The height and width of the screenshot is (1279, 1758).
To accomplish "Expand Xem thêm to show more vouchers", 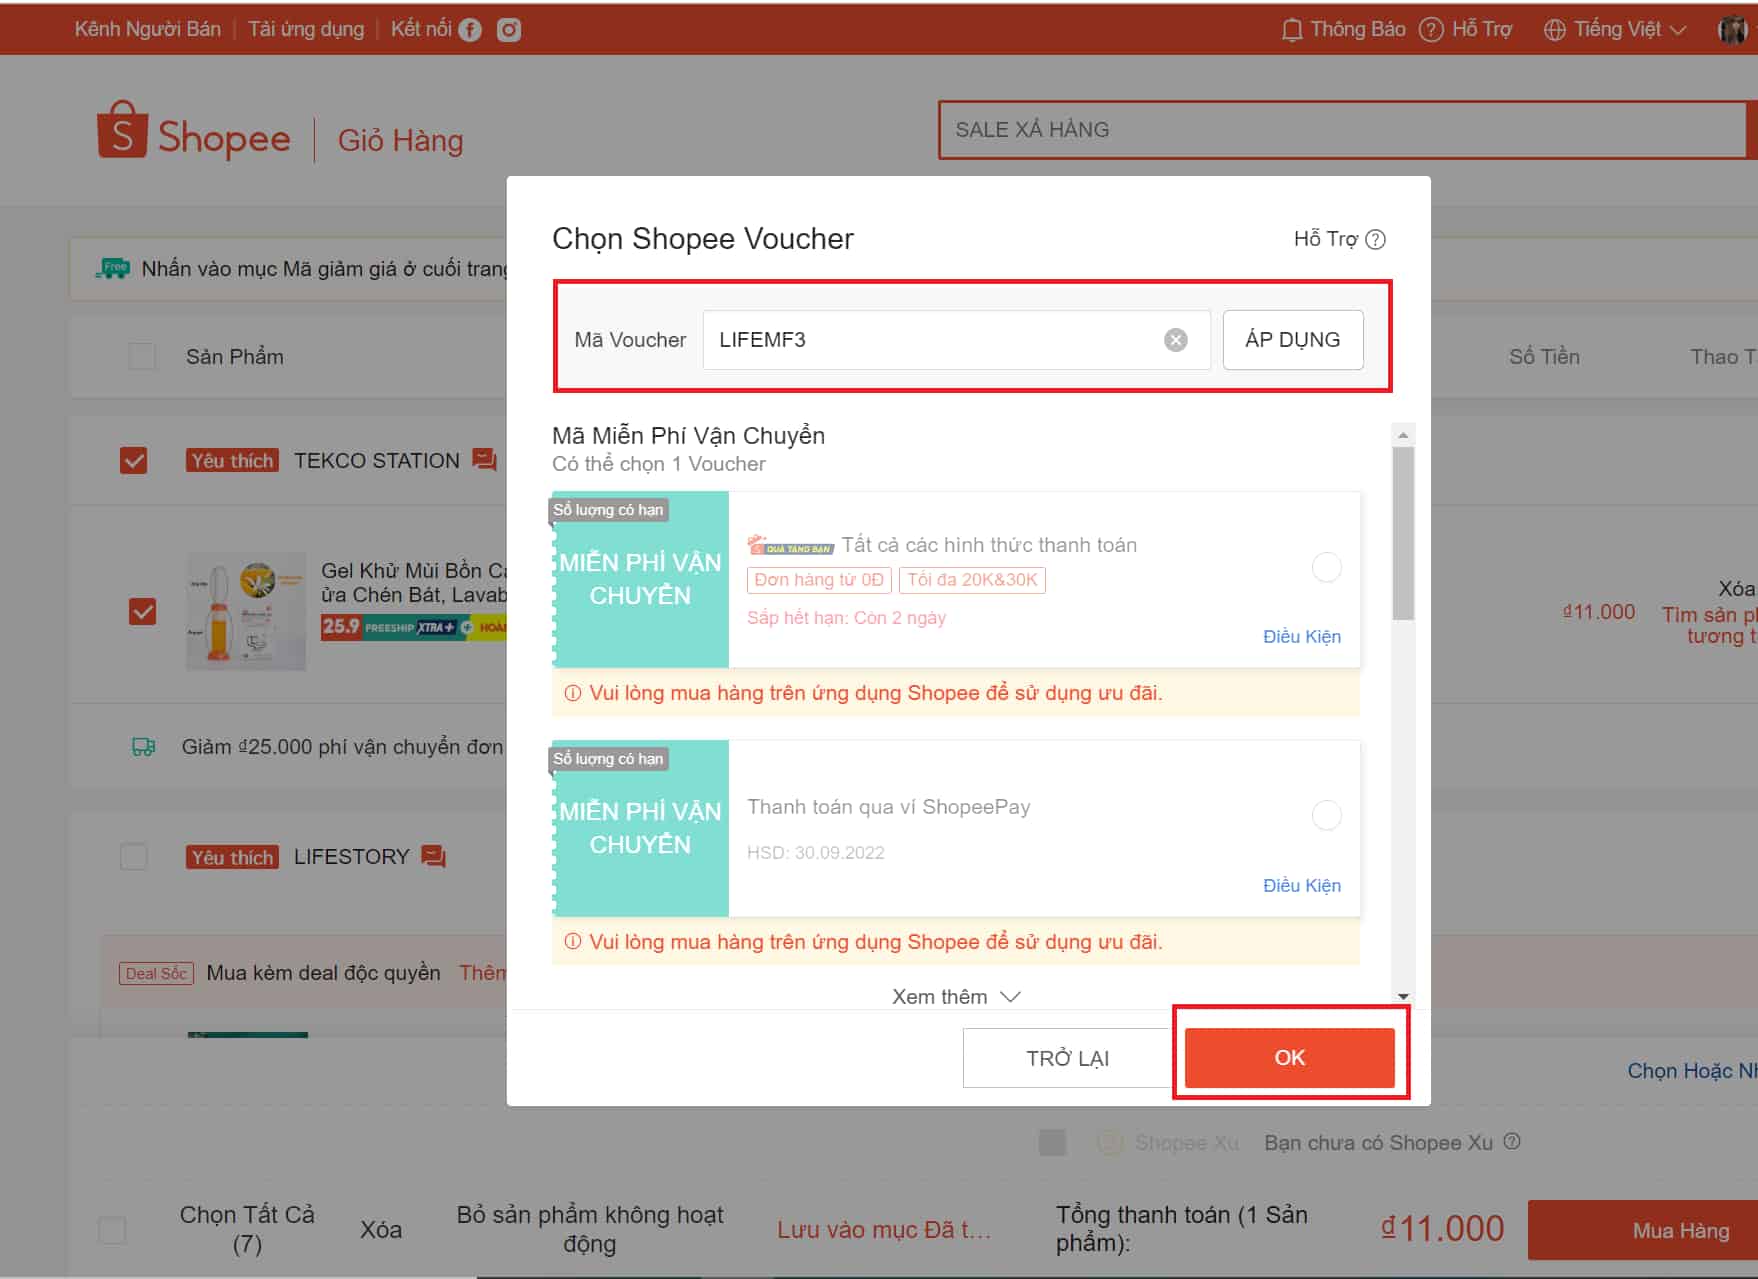I will pyautogui.click(x=955, y=997).
